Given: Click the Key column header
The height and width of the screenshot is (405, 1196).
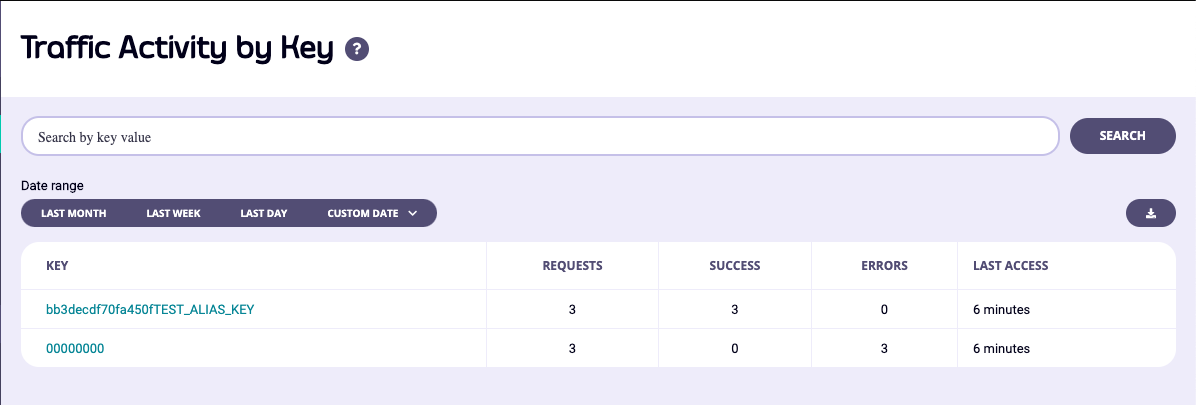Looking at the screenshot, I should coord(57,266).
